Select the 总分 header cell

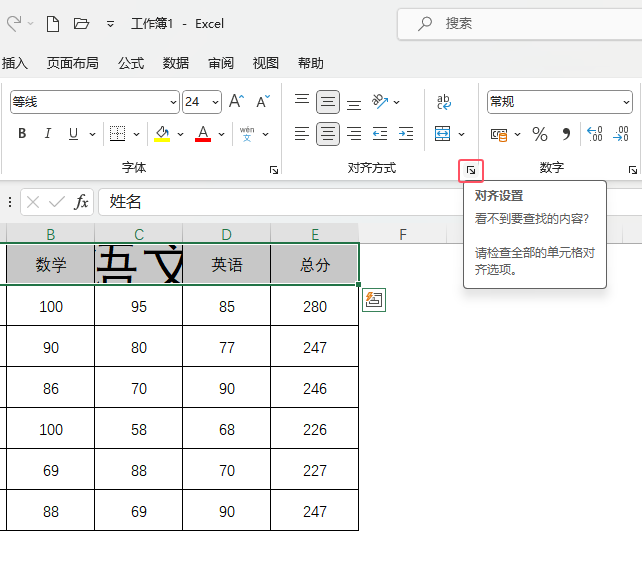point(314,264)
